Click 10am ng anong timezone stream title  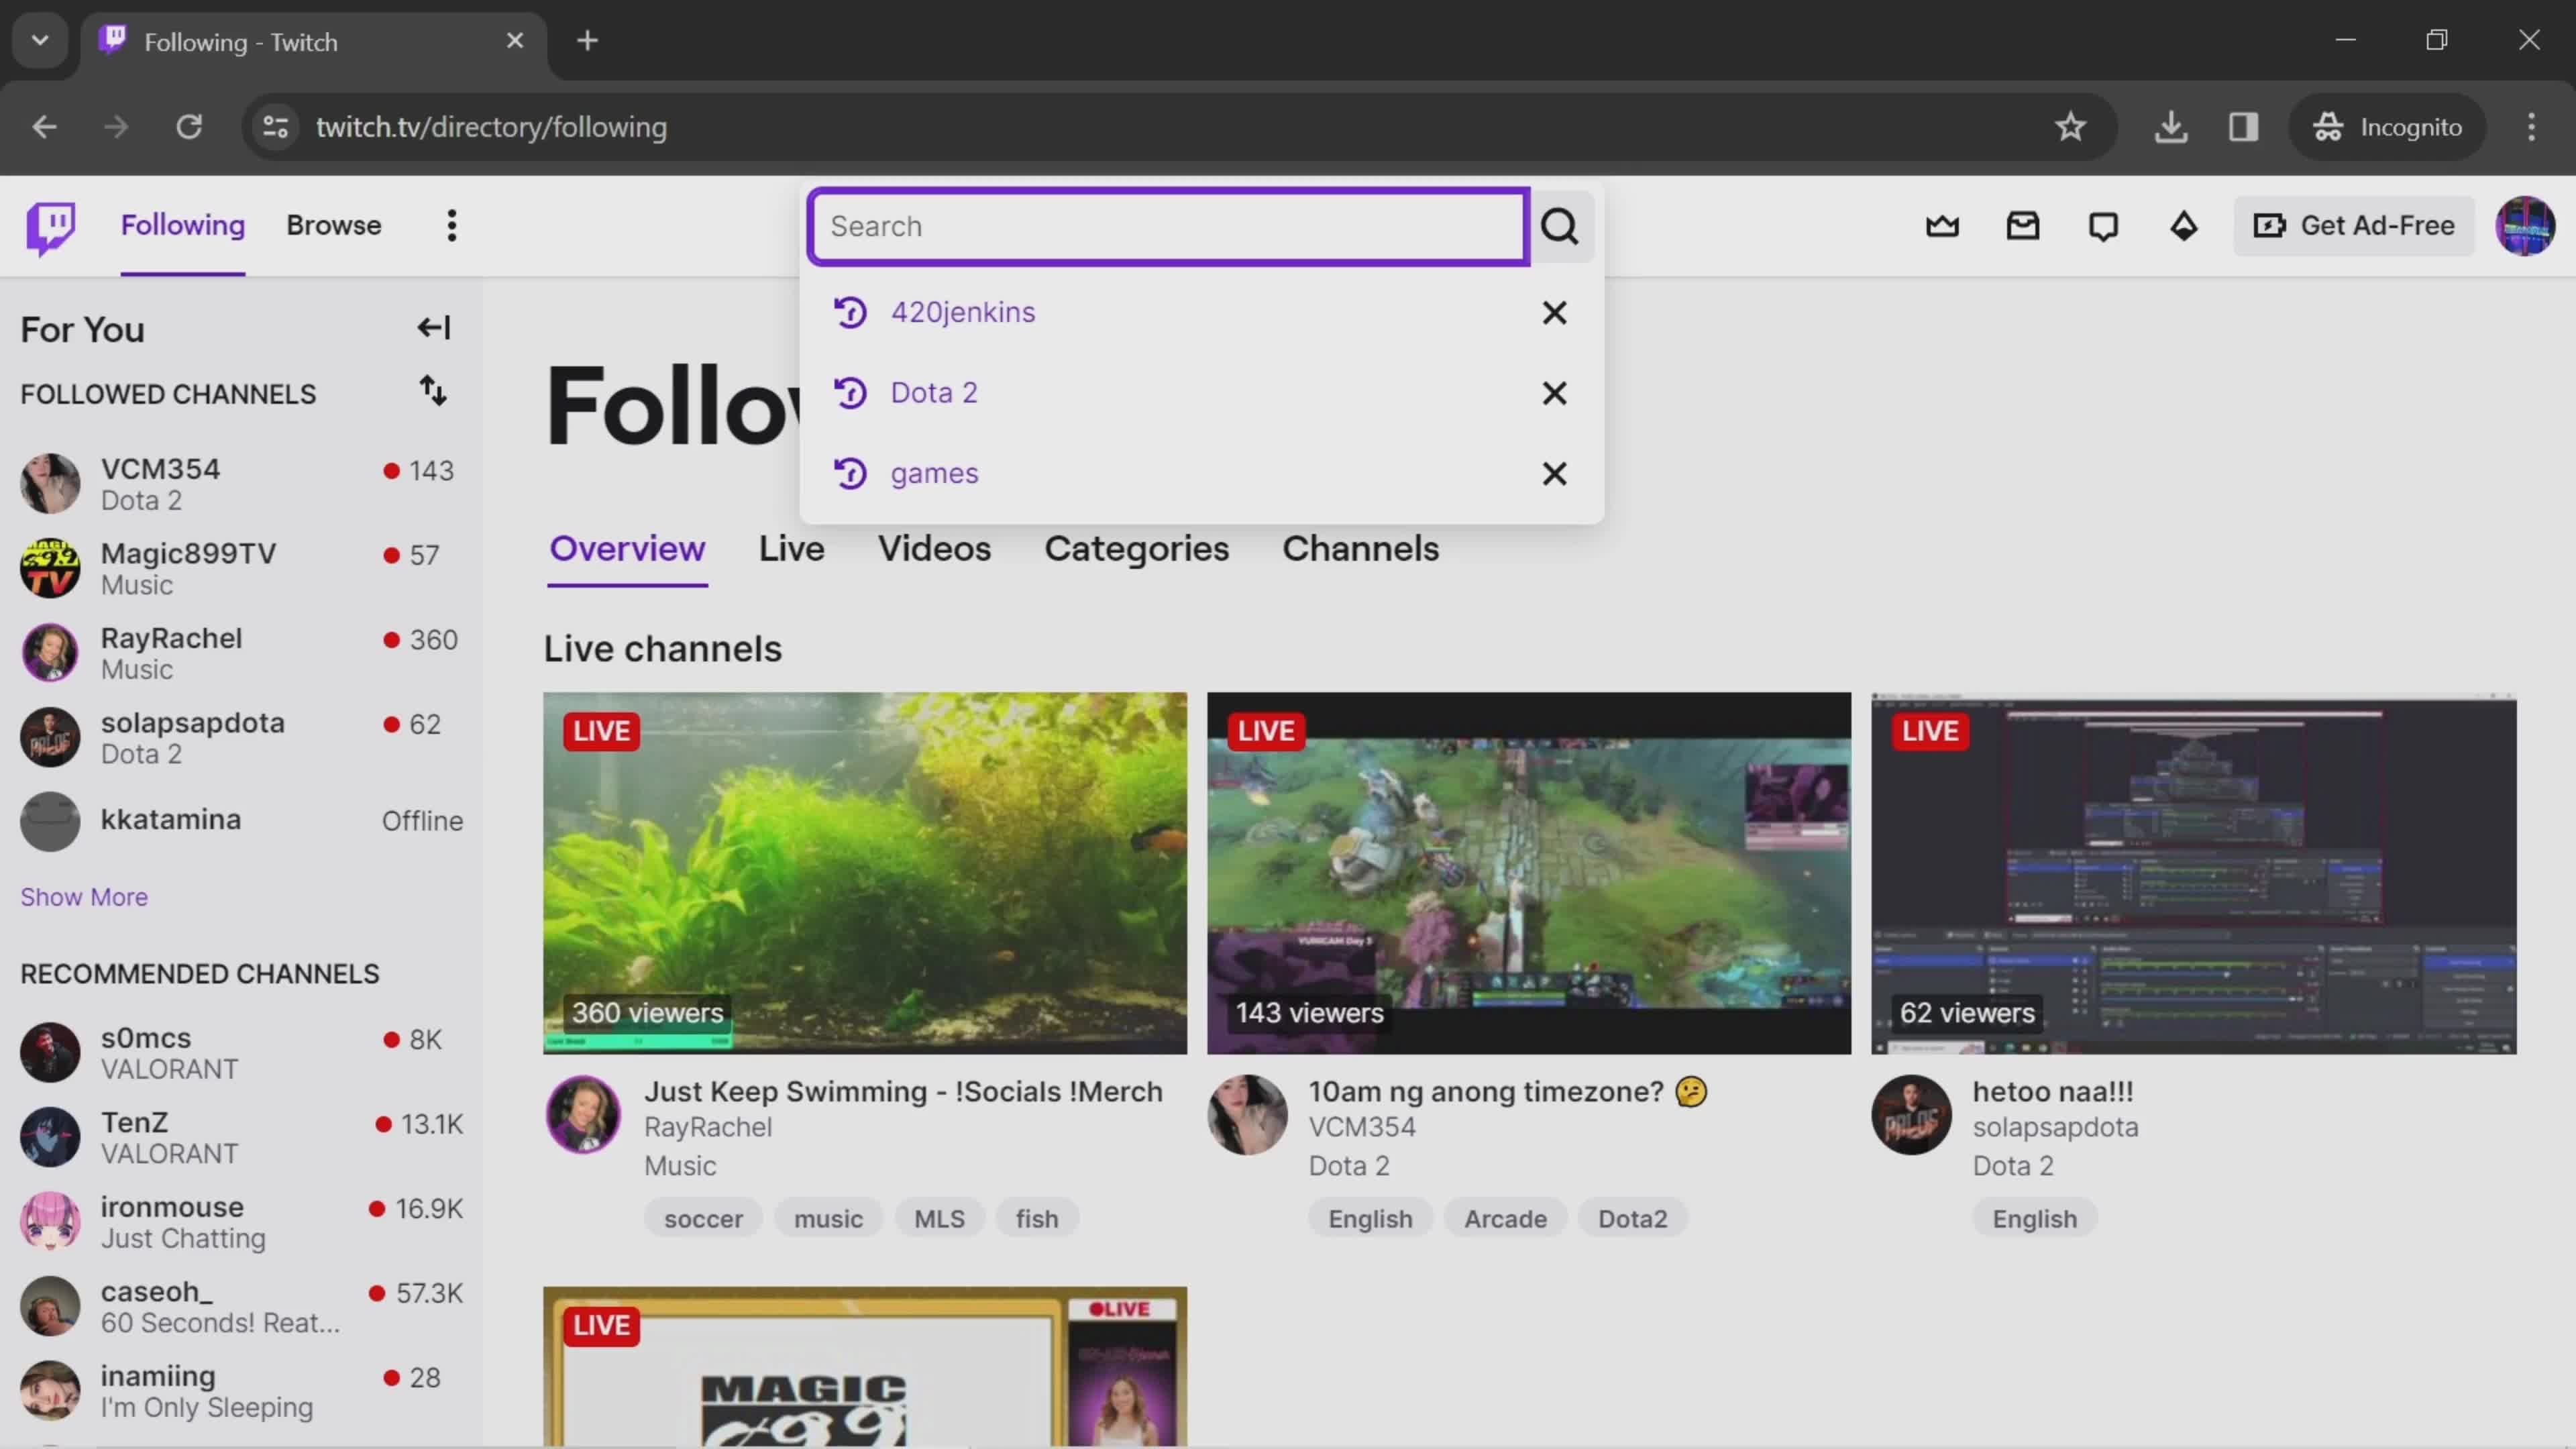1507,1091
